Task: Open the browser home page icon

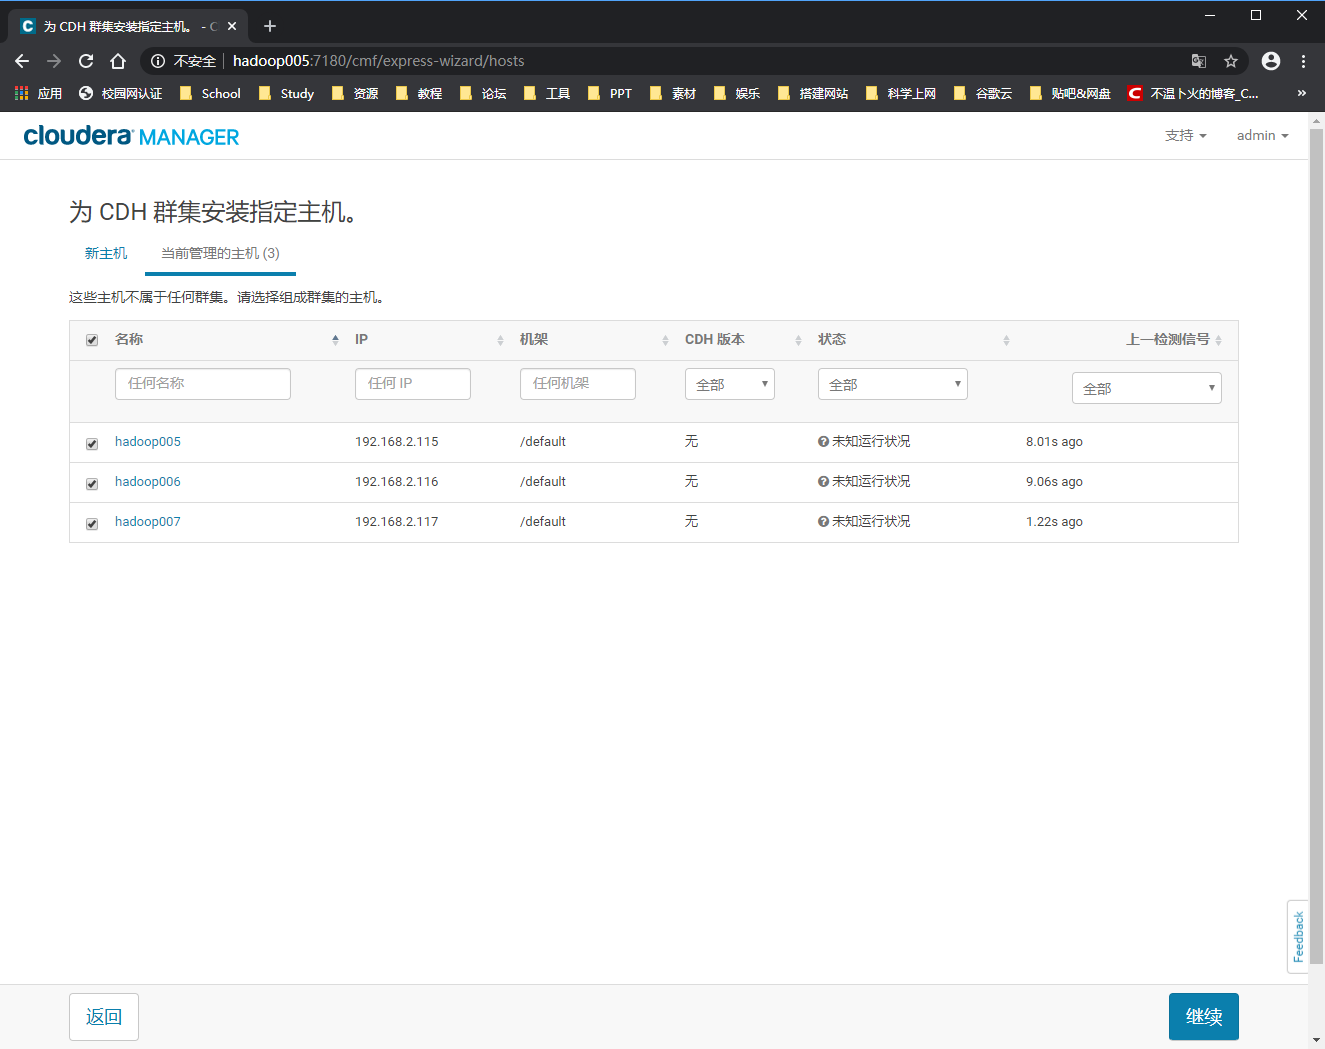Action: pos(118,61)
